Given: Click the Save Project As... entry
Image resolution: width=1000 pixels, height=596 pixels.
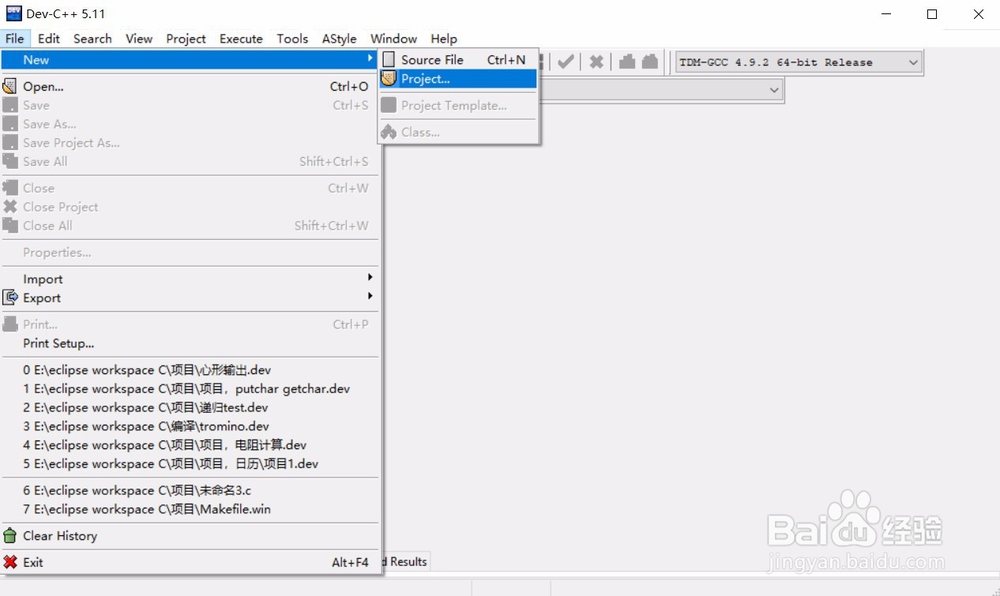Looking at the screenshot, I should pos(189,143).
